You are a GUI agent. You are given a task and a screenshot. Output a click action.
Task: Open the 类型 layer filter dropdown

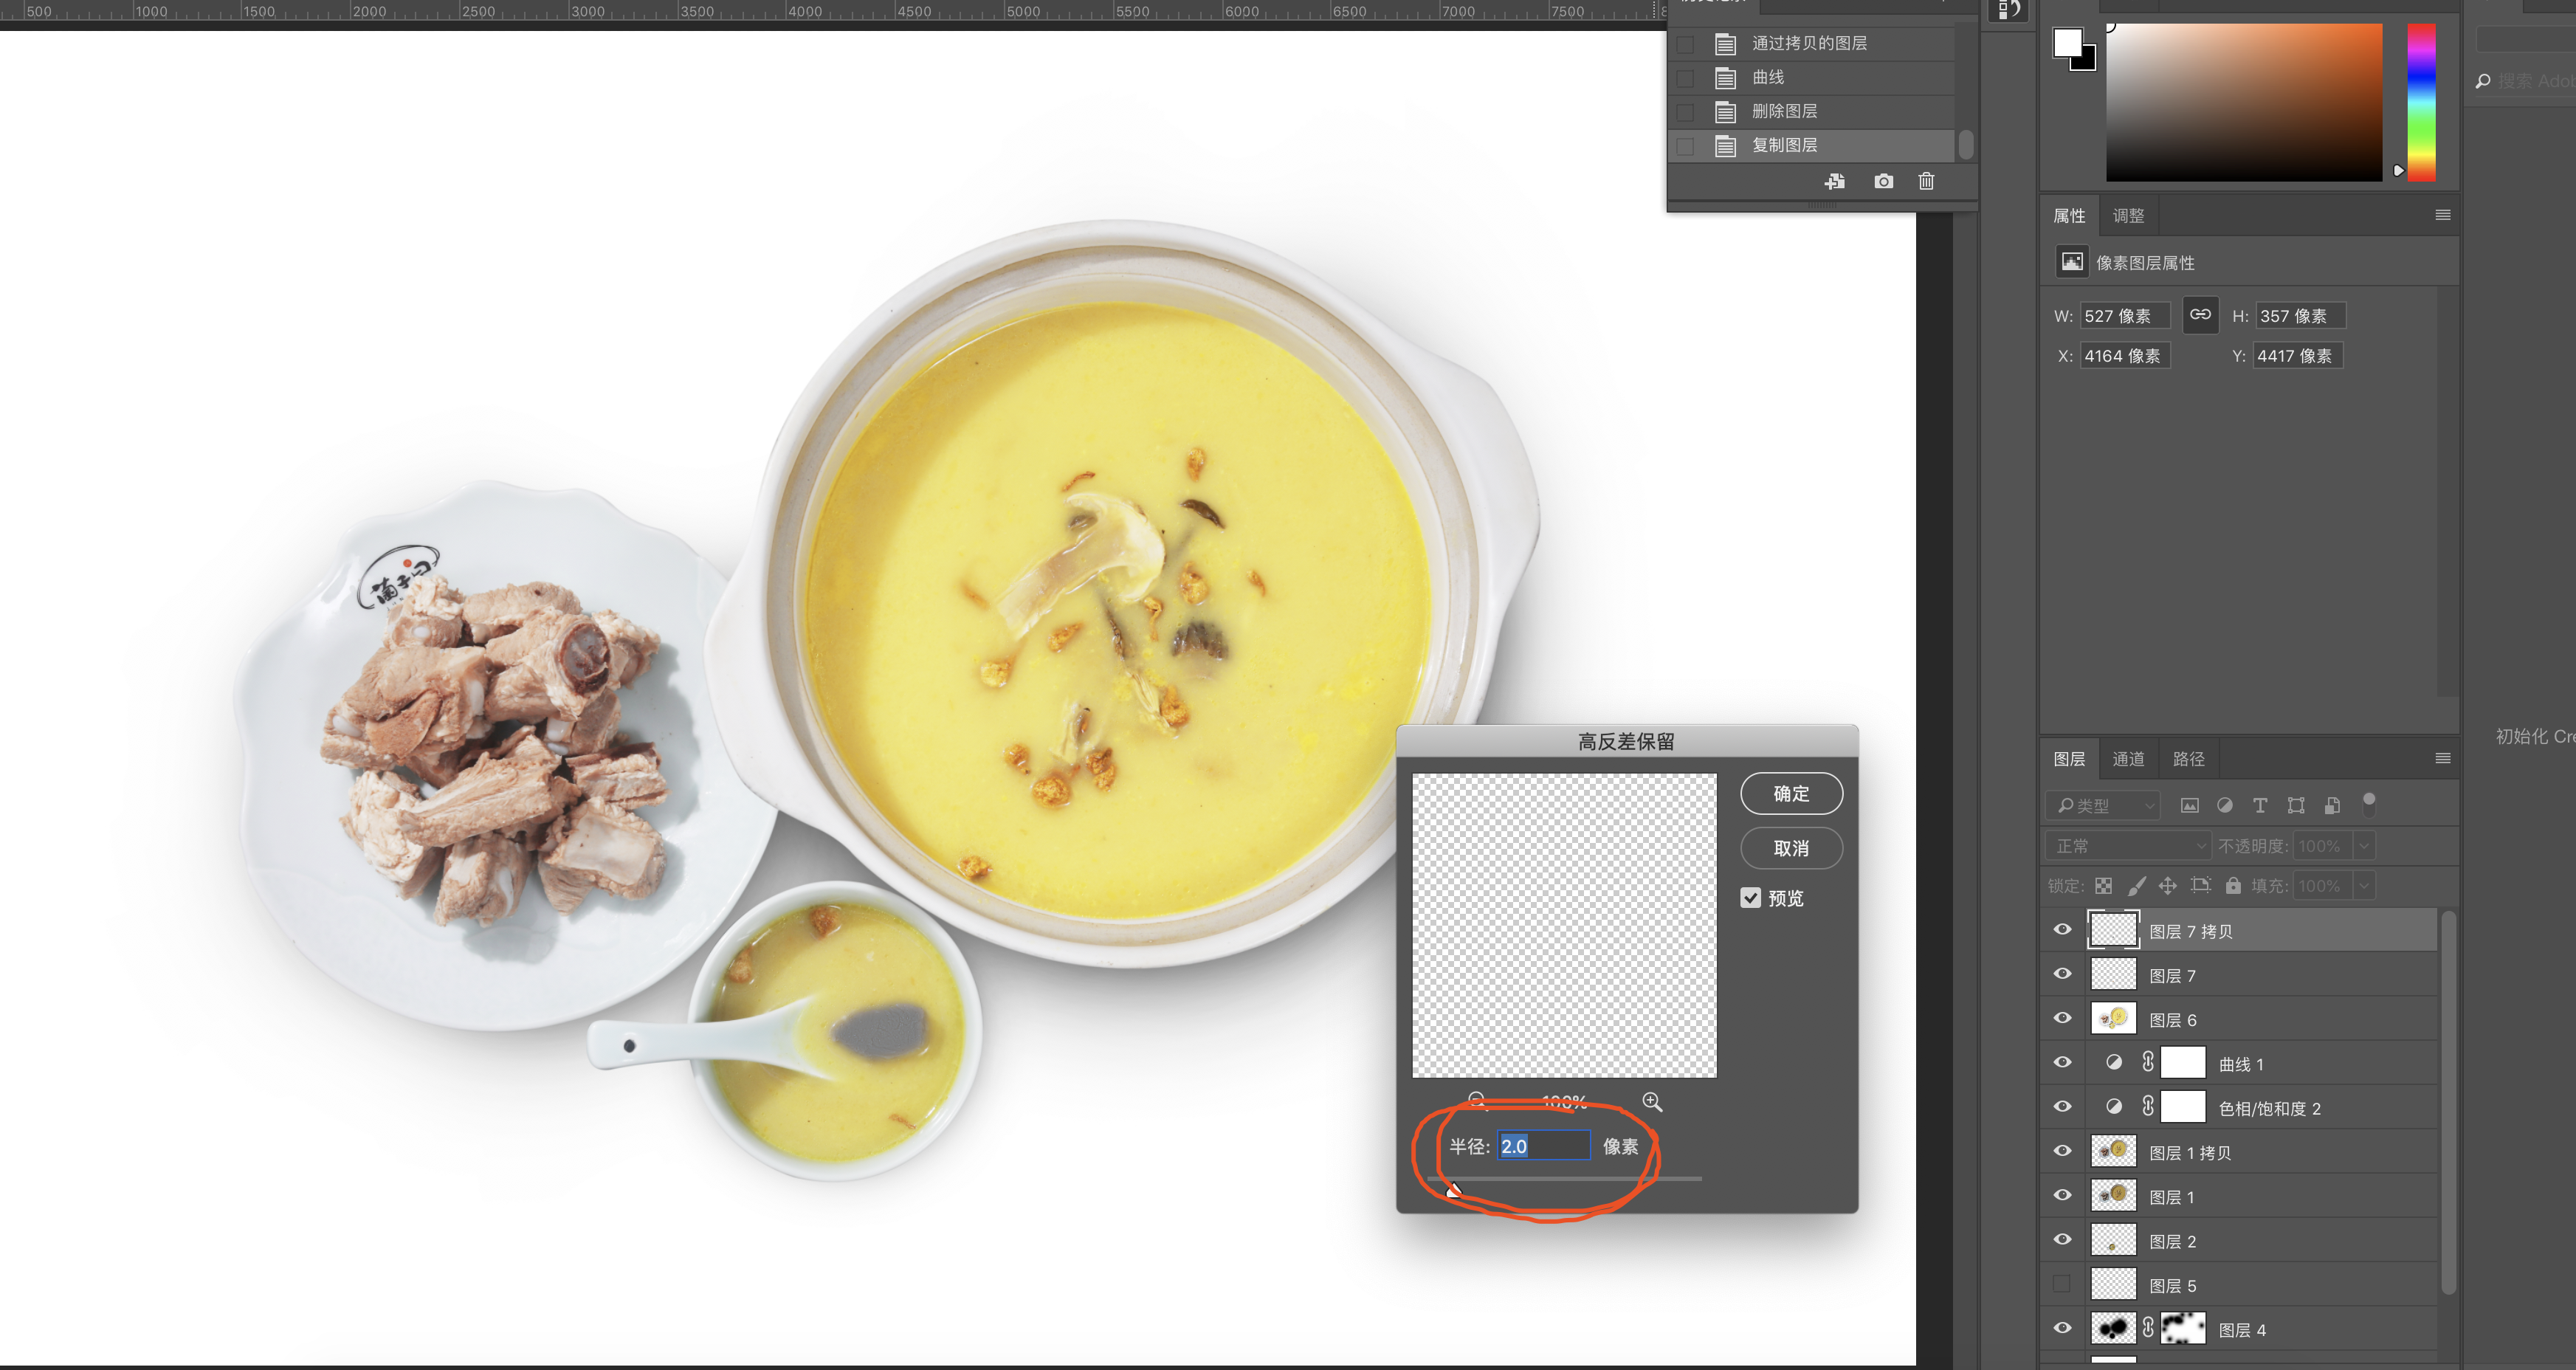tap(2103, 805)
